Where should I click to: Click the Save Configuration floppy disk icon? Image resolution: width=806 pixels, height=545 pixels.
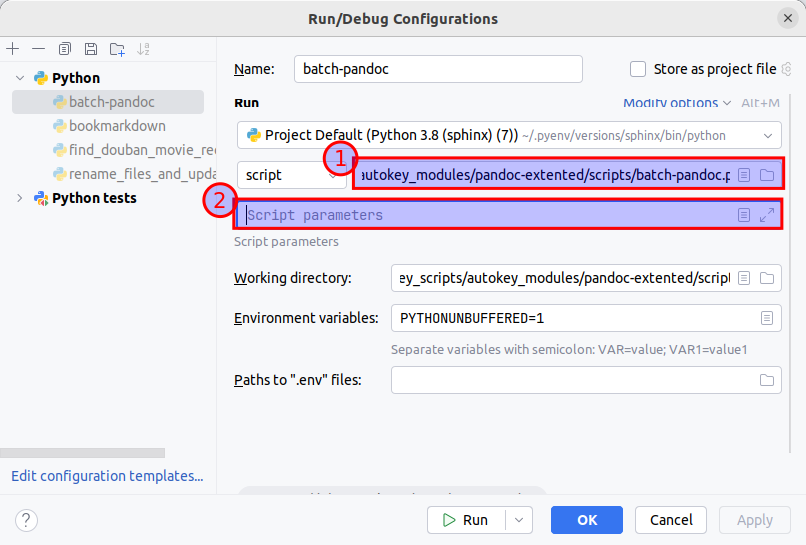tap(91, 49)
